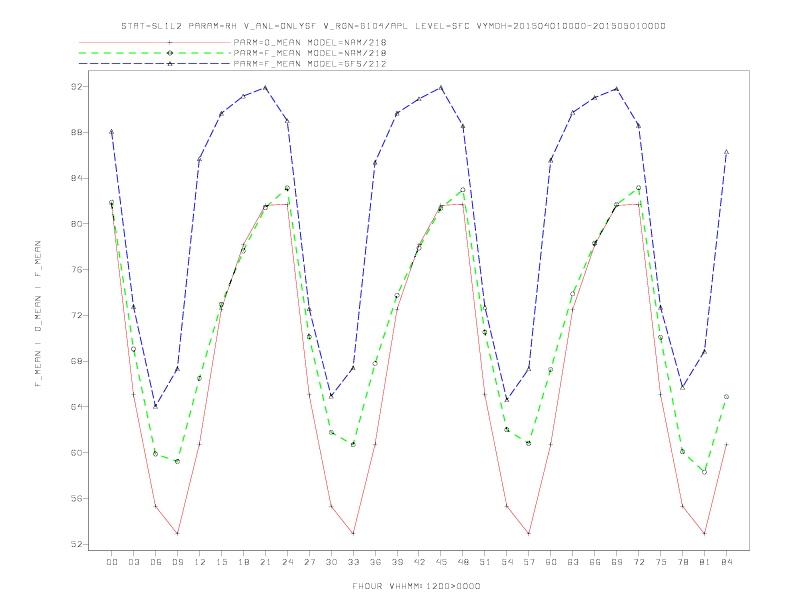Click x-axis forecast hour label 78
The image size is (792, 612).
tap(682, 562)
